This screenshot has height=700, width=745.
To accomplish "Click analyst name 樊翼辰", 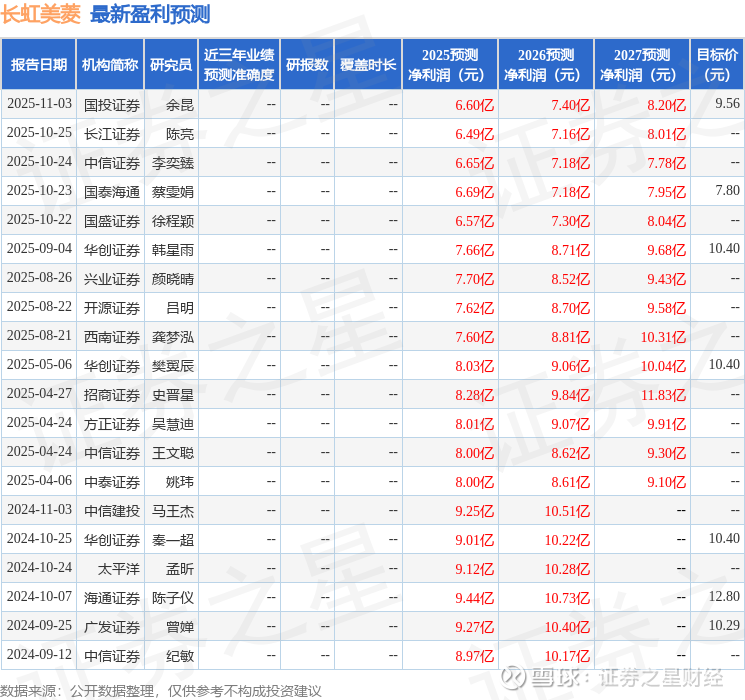I will tap(173, 366).
